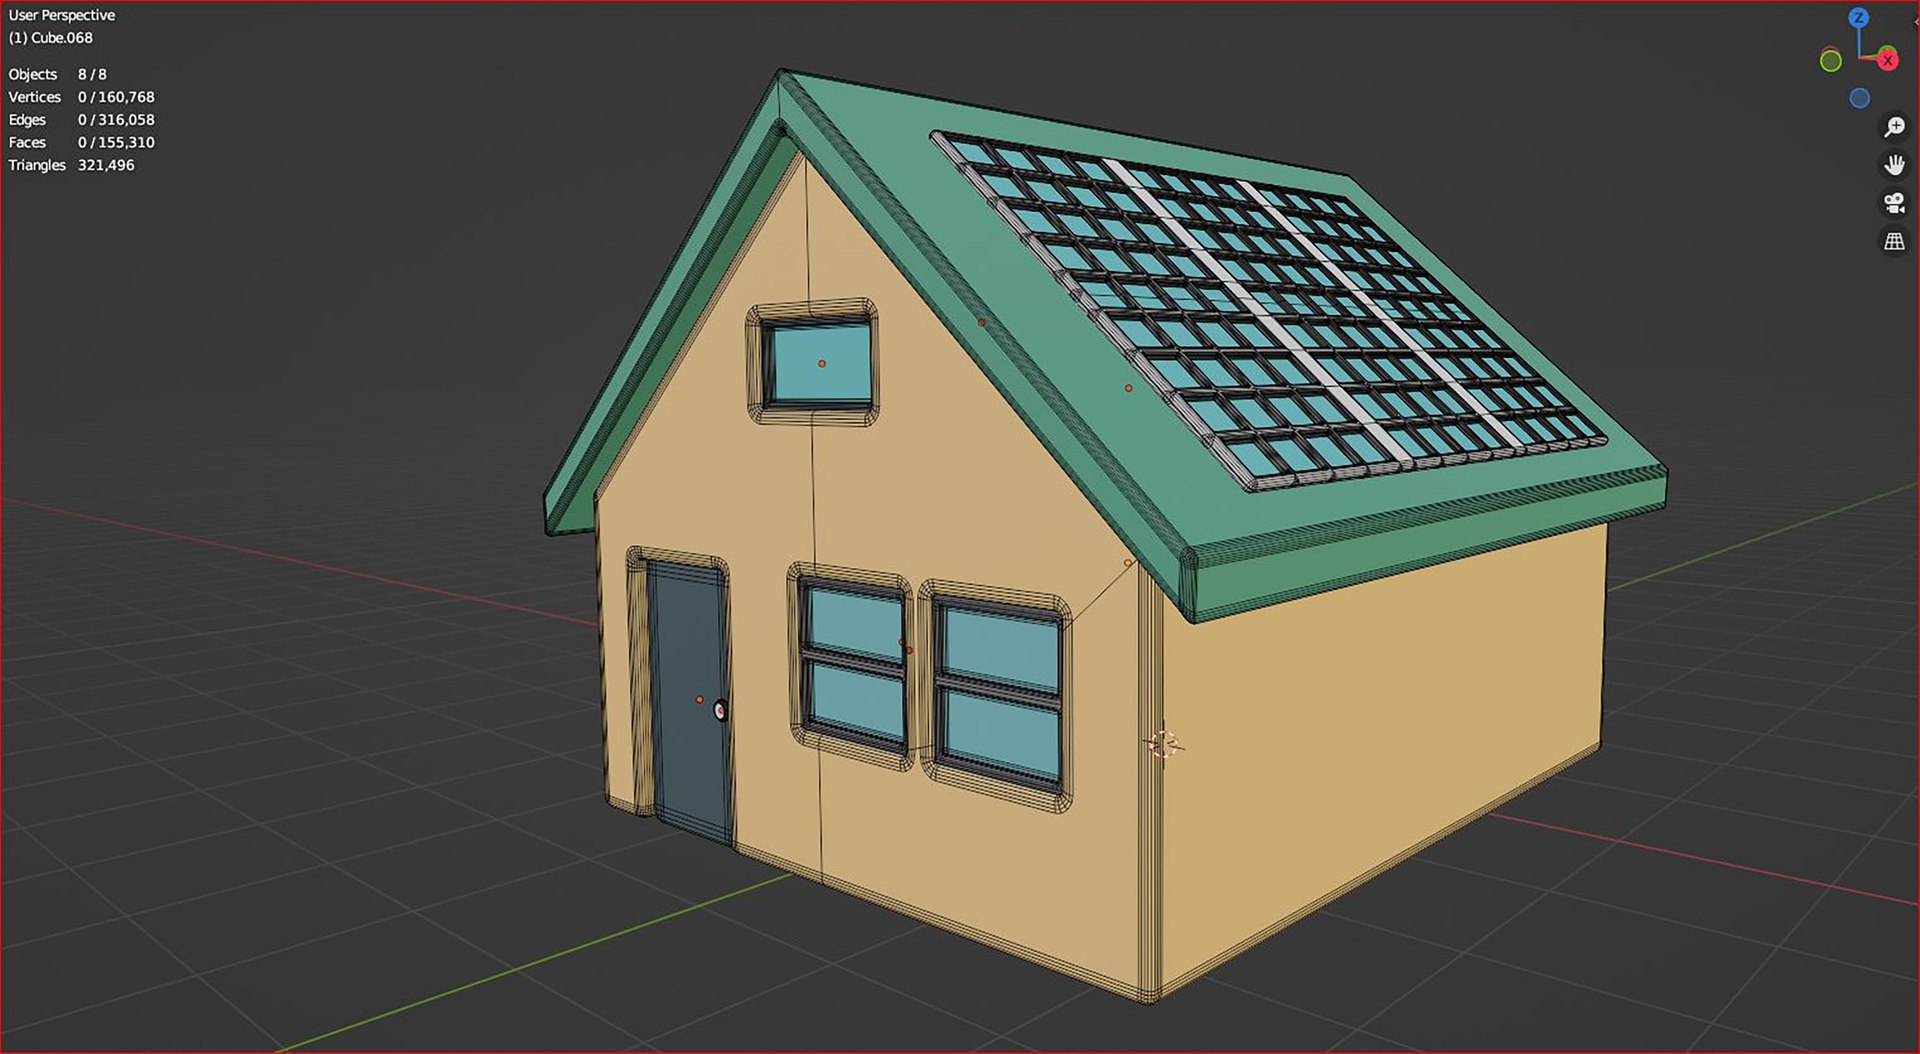
Task: Click the hand pan view icon
Action: tap(1894, 165)
